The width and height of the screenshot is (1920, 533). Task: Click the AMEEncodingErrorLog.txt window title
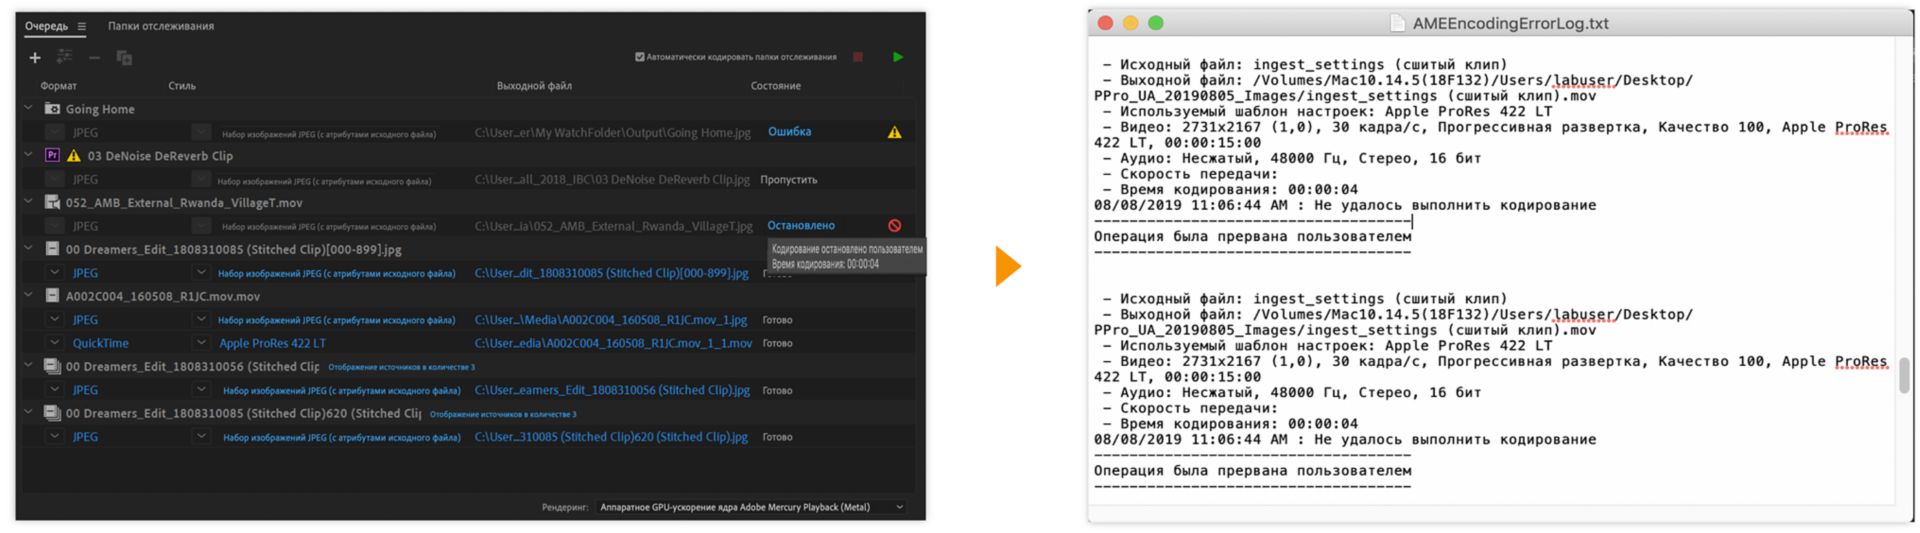coord(1510,23)
